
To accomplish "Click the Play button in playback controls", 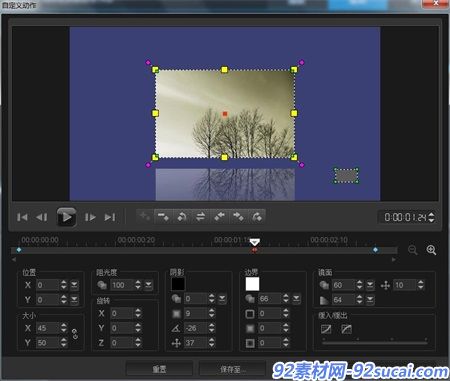I will 66,217.
